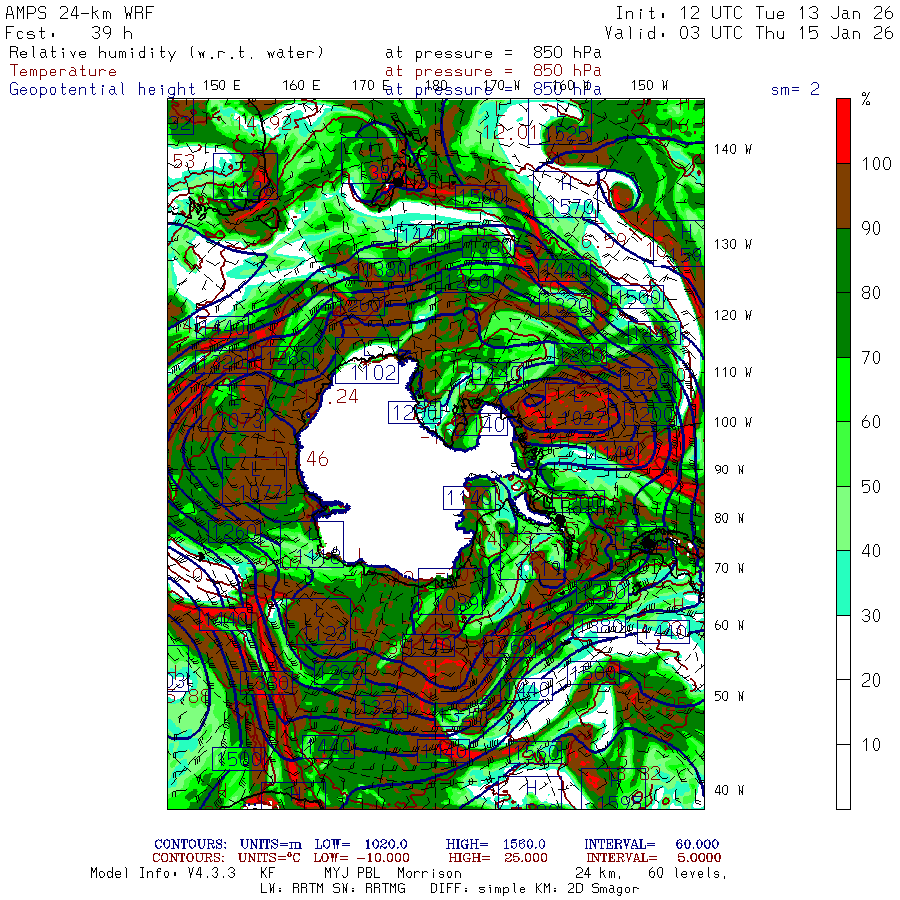The image size is (900, 900).
Task: Click the '60 levels,' footer text
Action: point(688,874)
